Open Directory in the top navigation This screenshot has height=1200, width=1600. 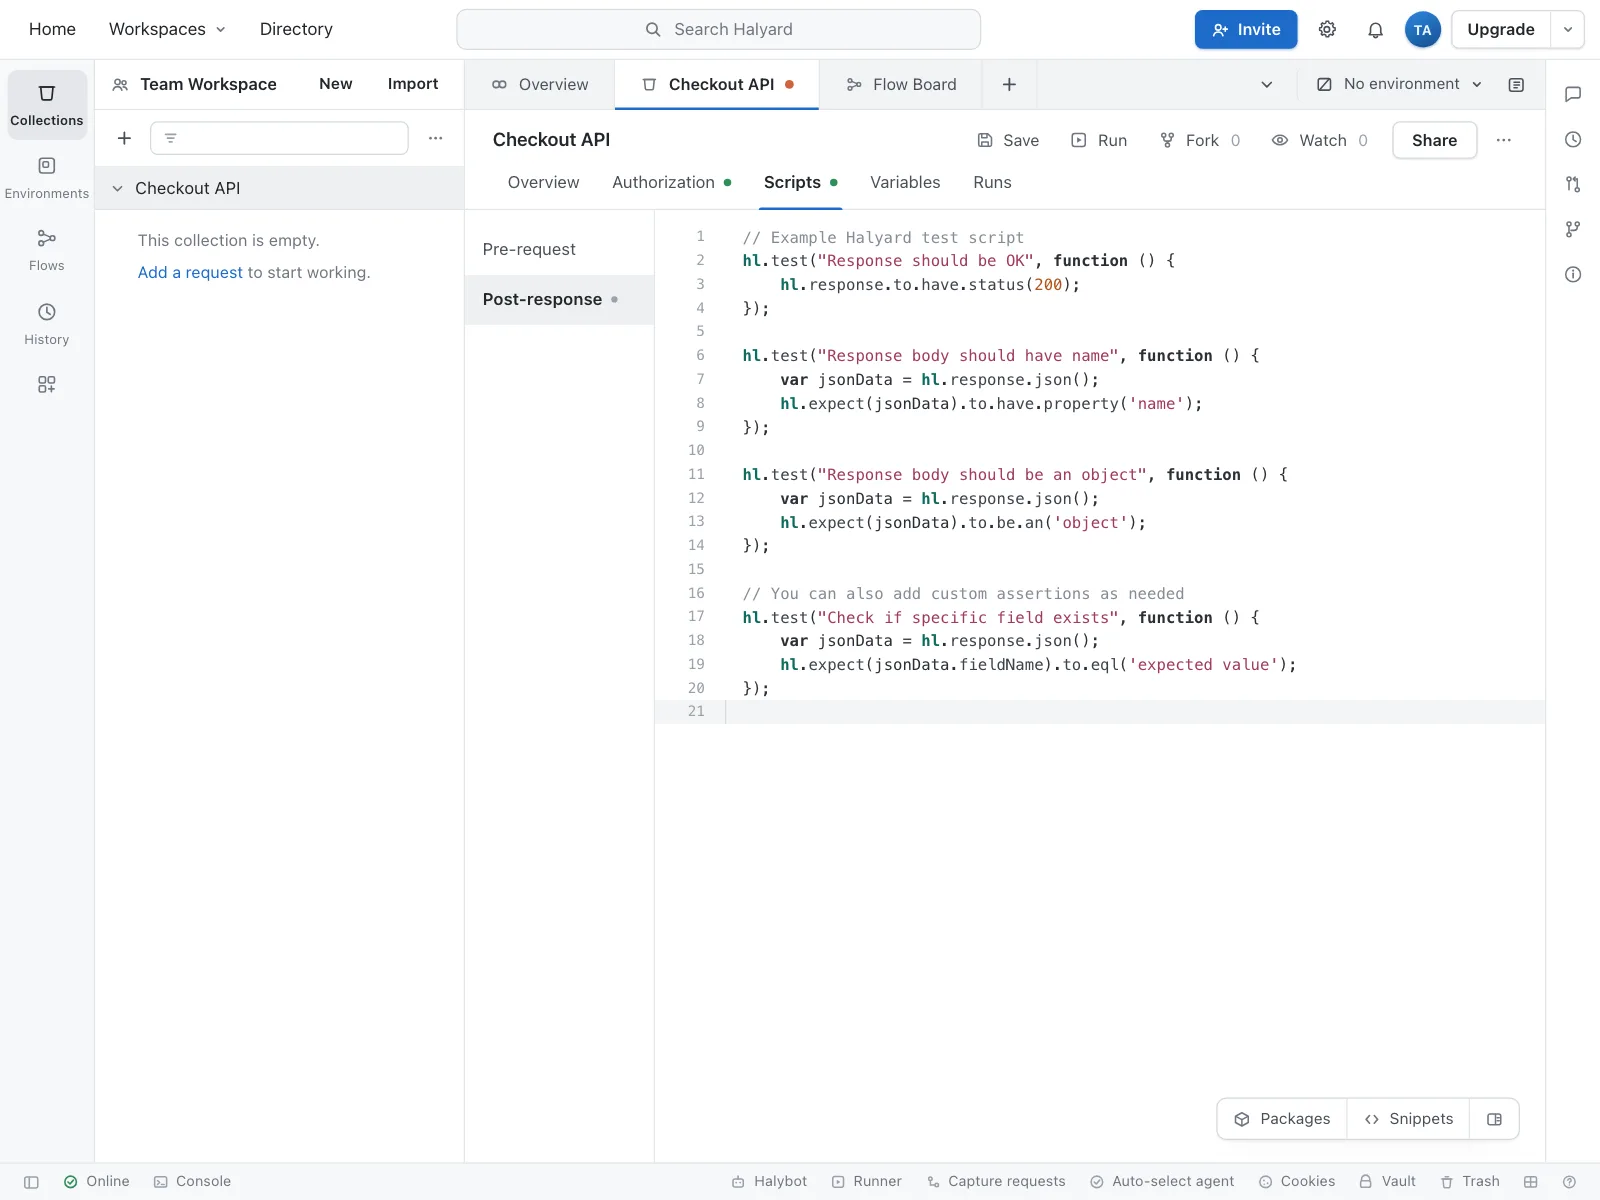(x=296, y=30)
